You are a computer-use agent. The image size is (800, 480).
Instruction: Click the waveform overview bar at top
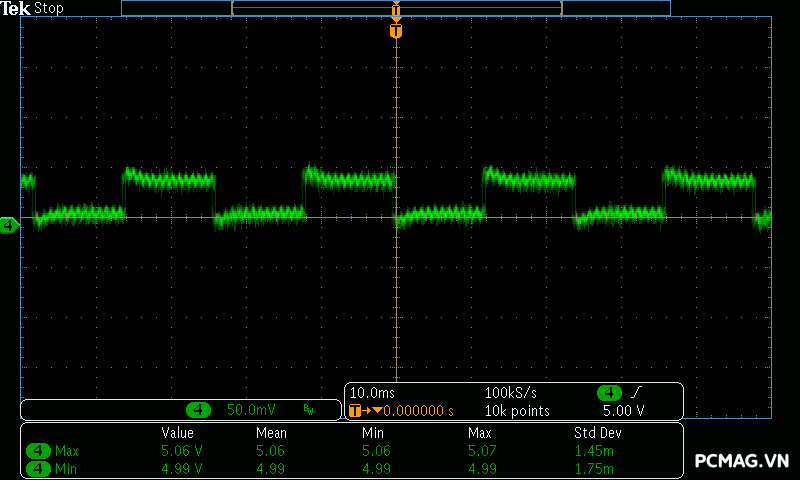pos(395,8)
